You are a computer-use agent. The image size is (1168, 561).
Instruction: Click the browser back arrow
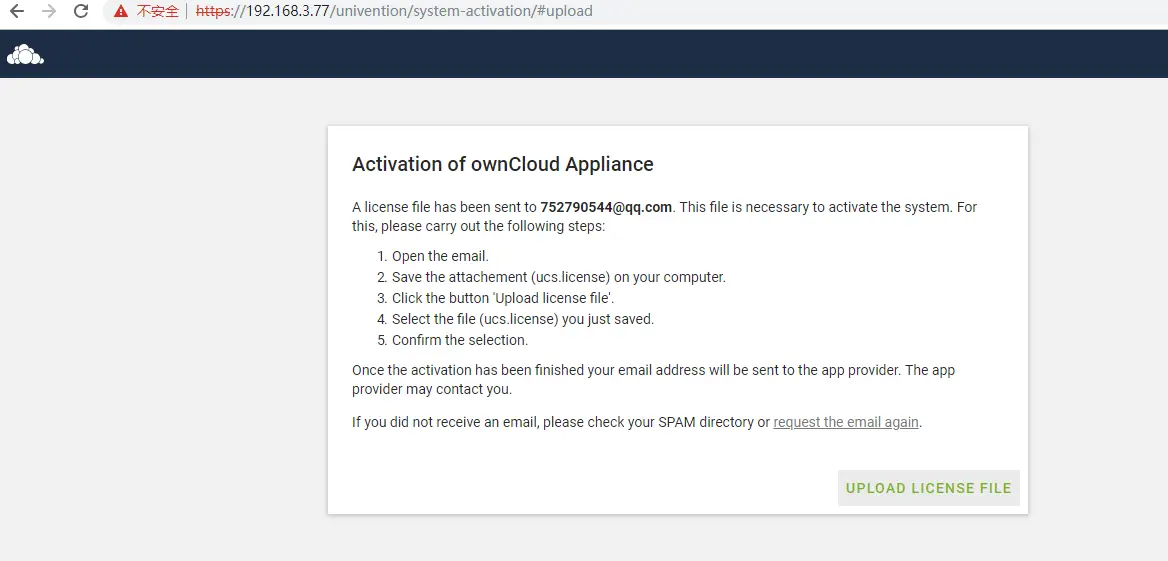pos(16,11)
